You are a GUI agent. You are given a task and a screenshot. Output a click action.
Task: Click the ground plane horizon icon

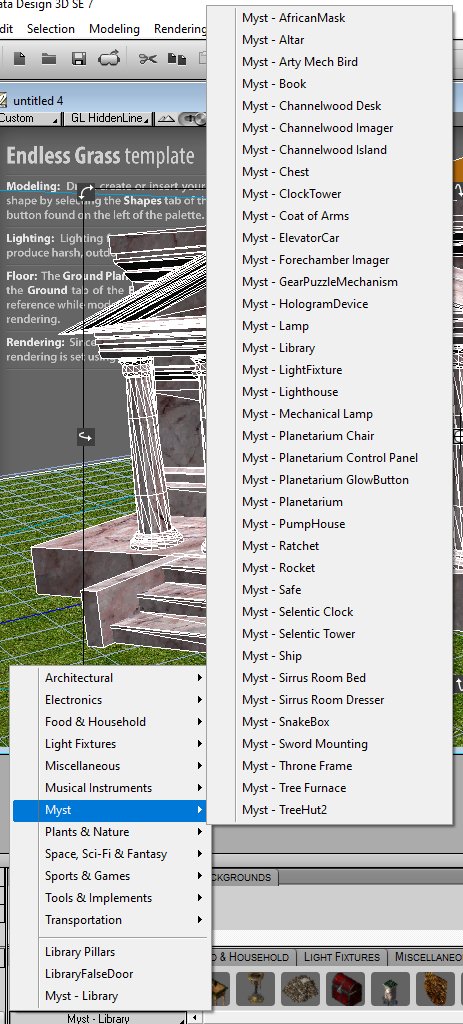[x=167, y=118]
